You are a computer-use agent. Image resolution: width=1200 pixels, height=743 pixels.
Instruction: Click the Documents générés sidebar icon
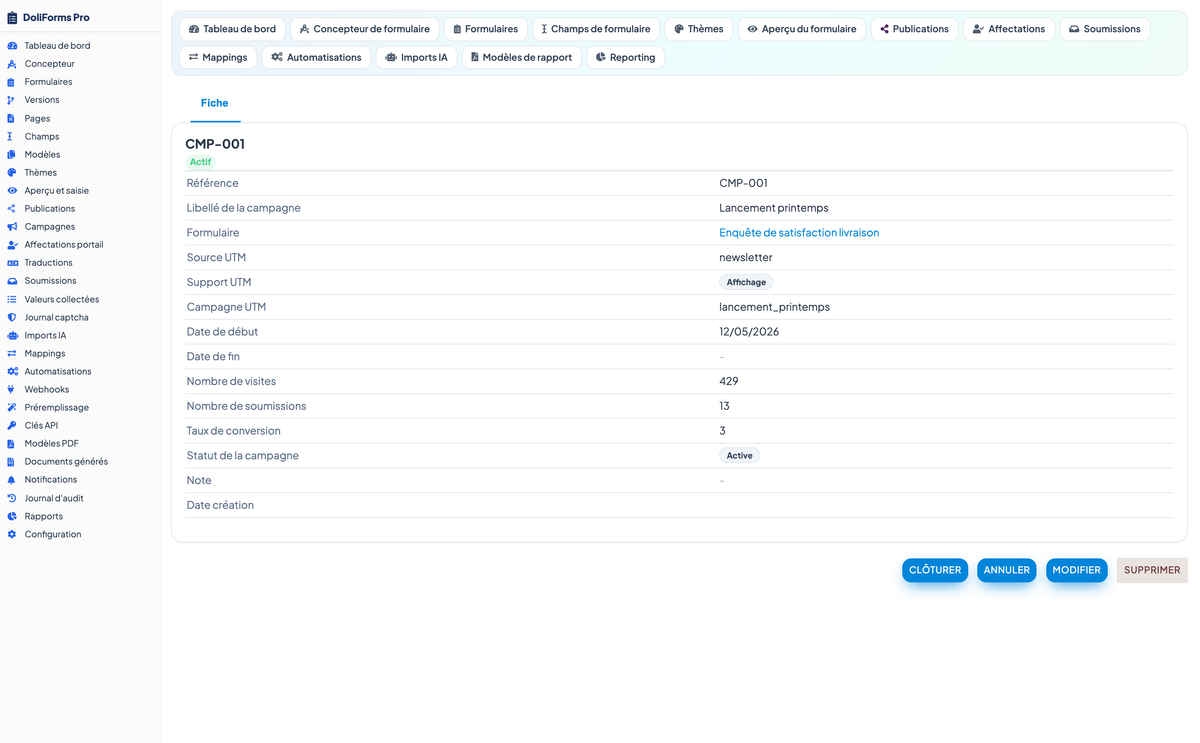12,462
